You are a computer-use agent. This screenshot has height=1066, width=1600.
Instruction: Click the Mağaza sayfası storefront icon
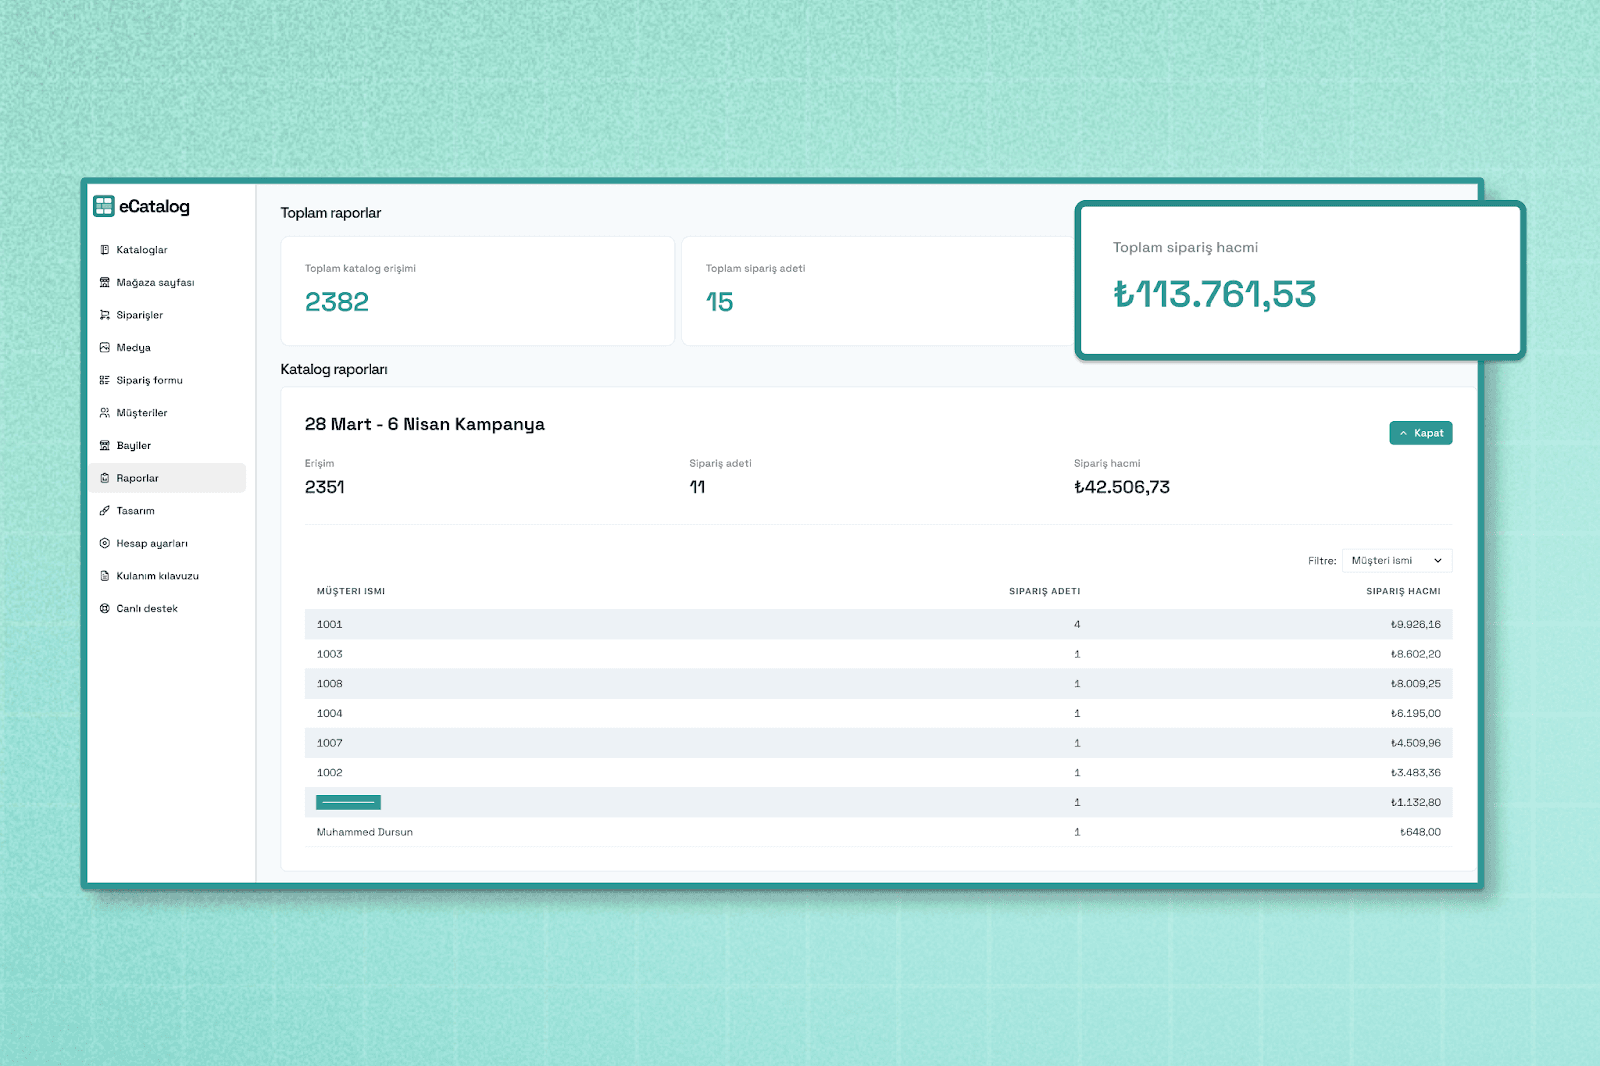[x=105, y=283]
